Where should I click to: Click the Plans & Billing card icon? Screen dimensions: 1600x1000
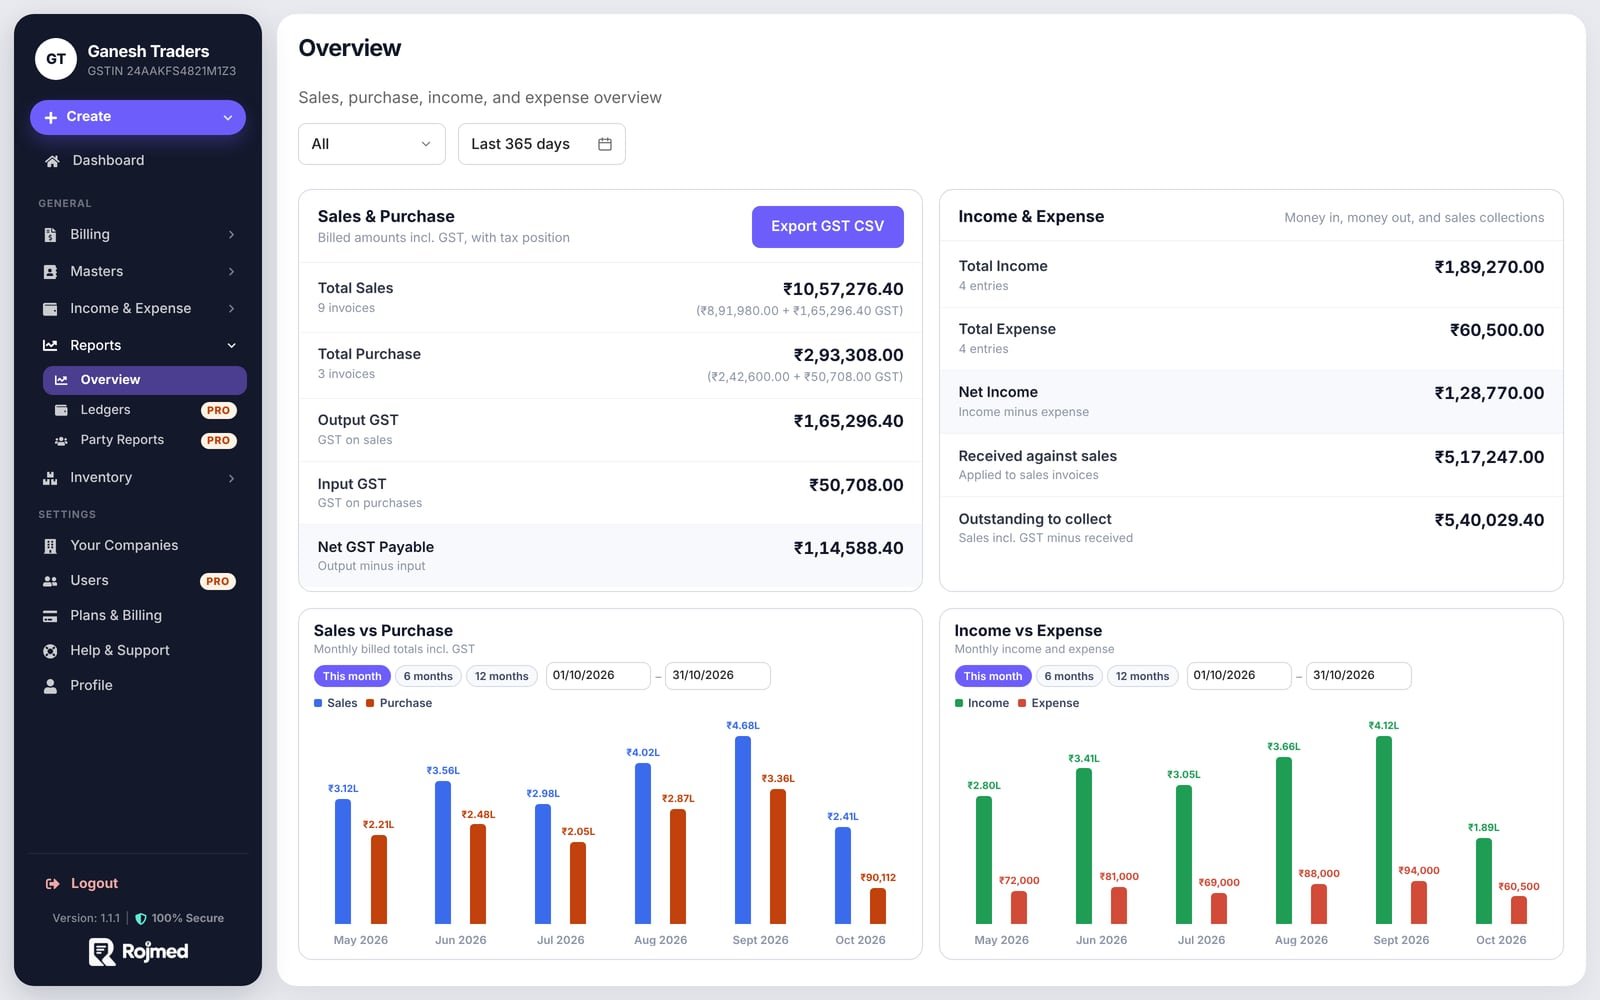[x=50, y=616]
